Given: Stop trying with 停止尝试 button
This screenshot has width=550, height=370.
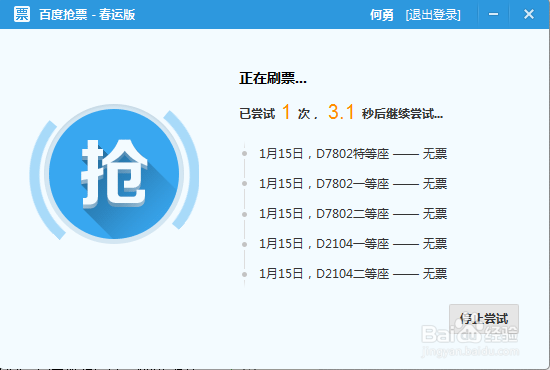Looking at the screenshot, I should [x=484, y=318].
